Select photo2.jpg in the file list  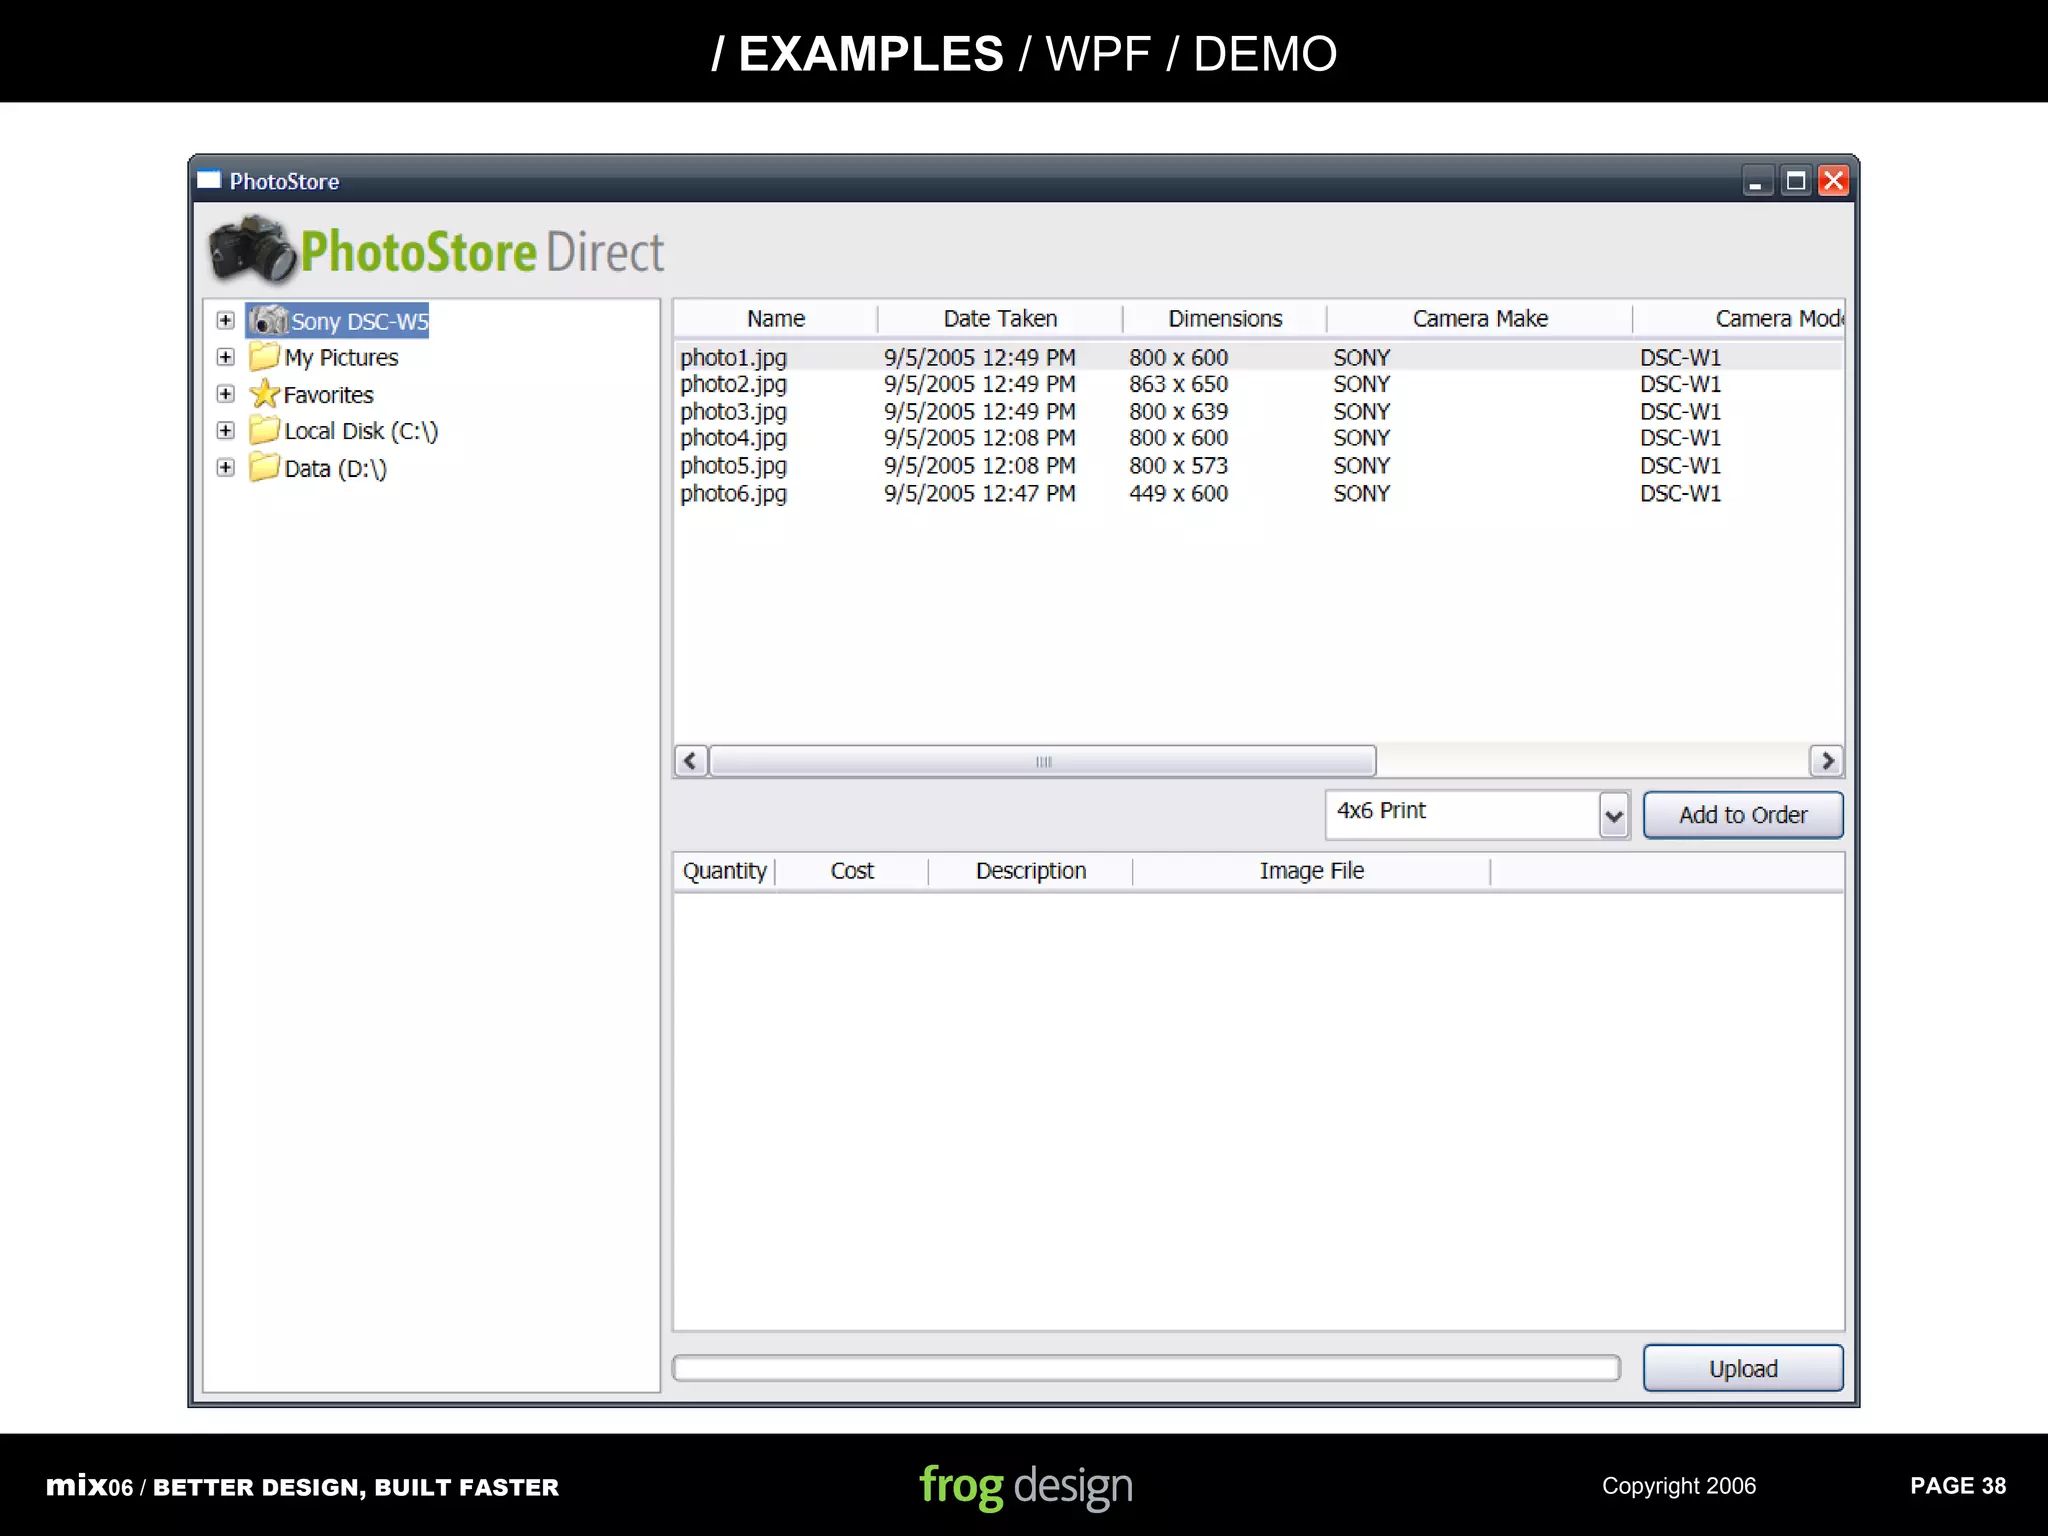coord(733,384)
